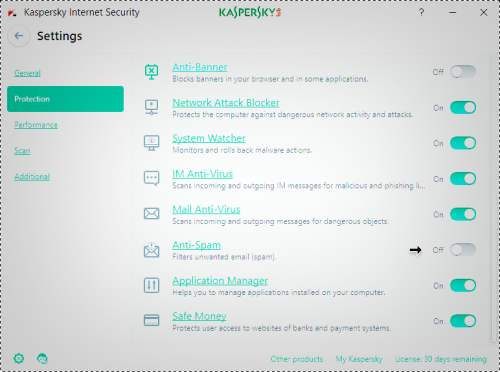
Task: Open the General settings section
Action: pos(27,73)
